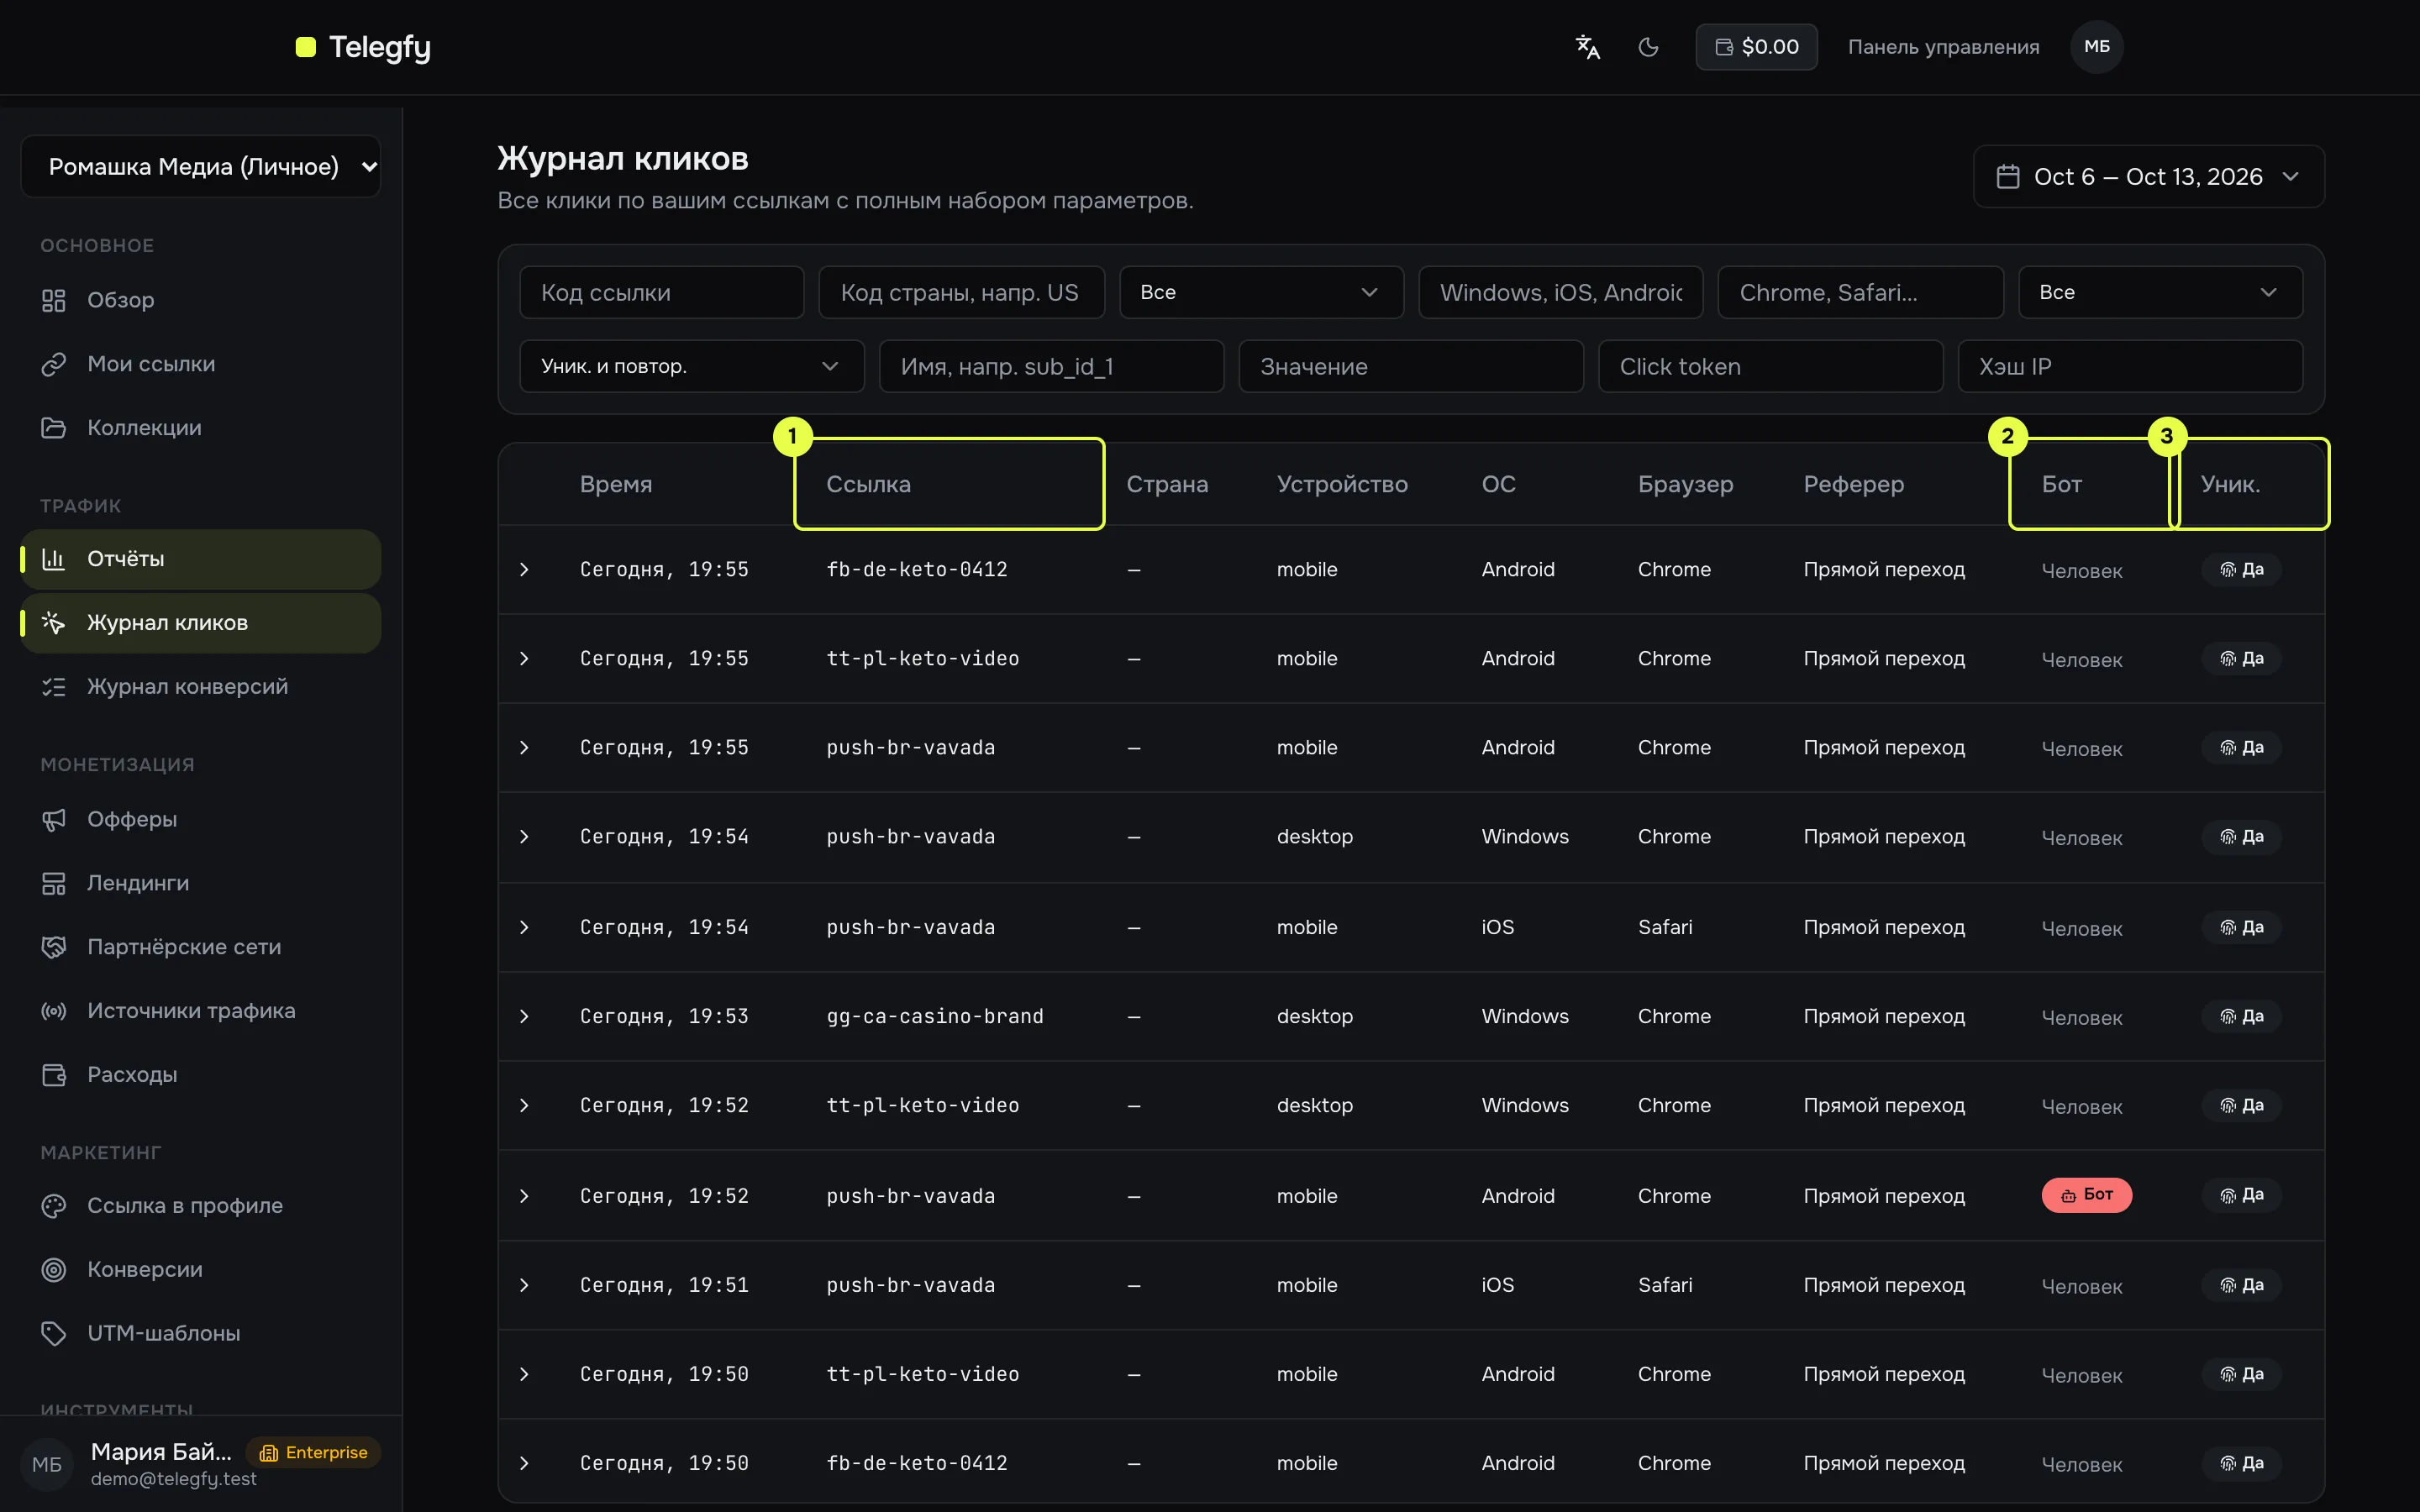Click the Журнал конверсий list icon
Image resolution: width=2420 pixels, height=1512 pixels.
point(54,687)
